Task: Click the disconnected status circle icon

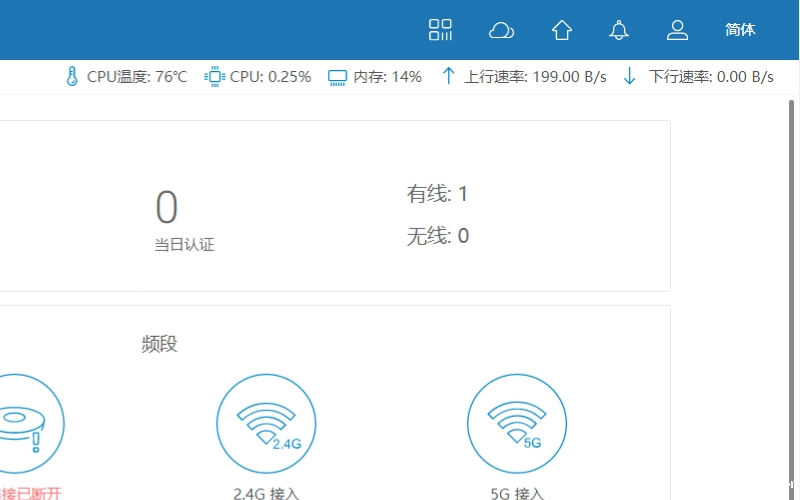Action: (20, 423)
